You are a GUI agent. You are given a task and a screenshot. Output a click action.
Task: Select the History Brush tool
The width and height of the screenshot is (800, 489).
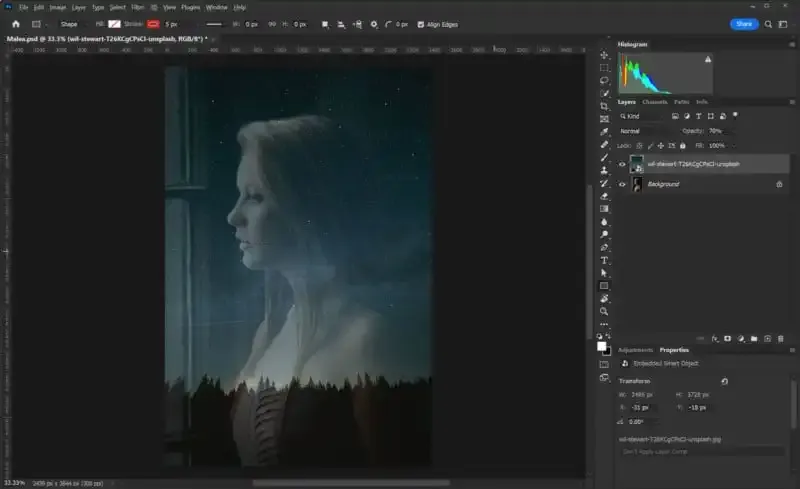604,183
